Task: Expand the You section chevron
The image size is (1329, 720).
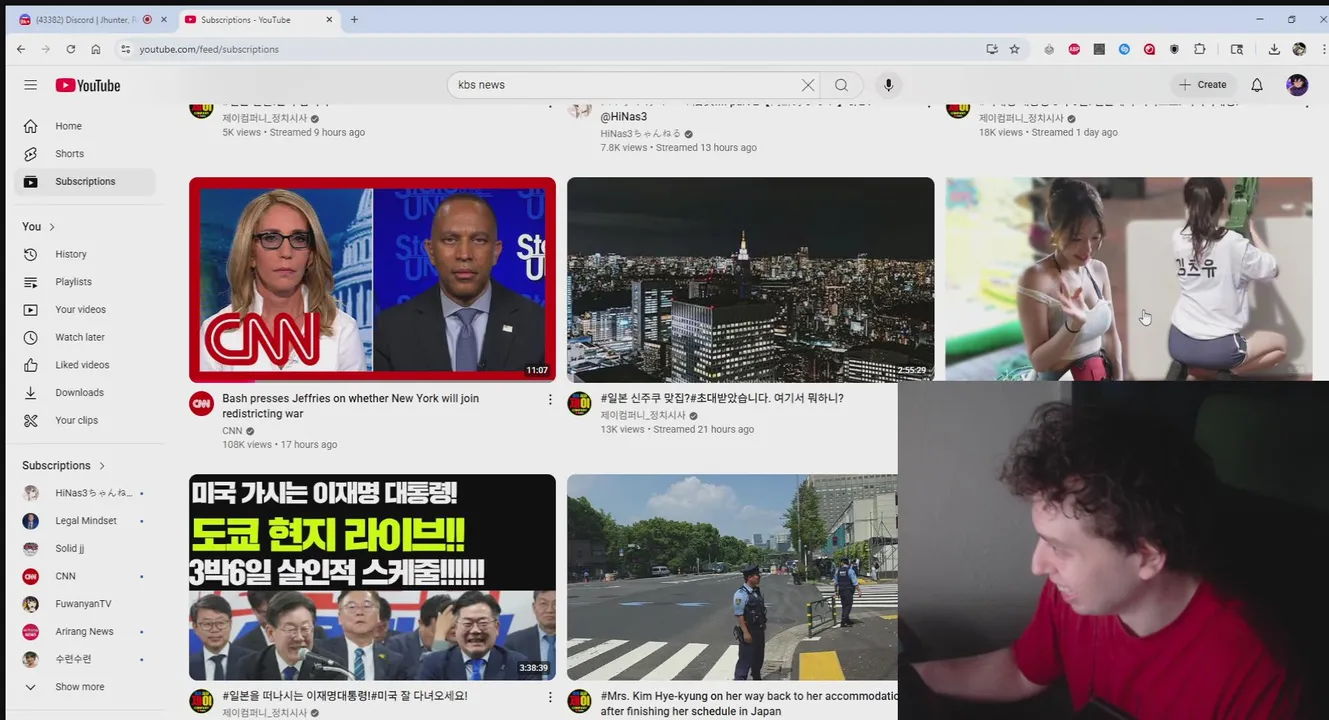Action: point(52,227)
